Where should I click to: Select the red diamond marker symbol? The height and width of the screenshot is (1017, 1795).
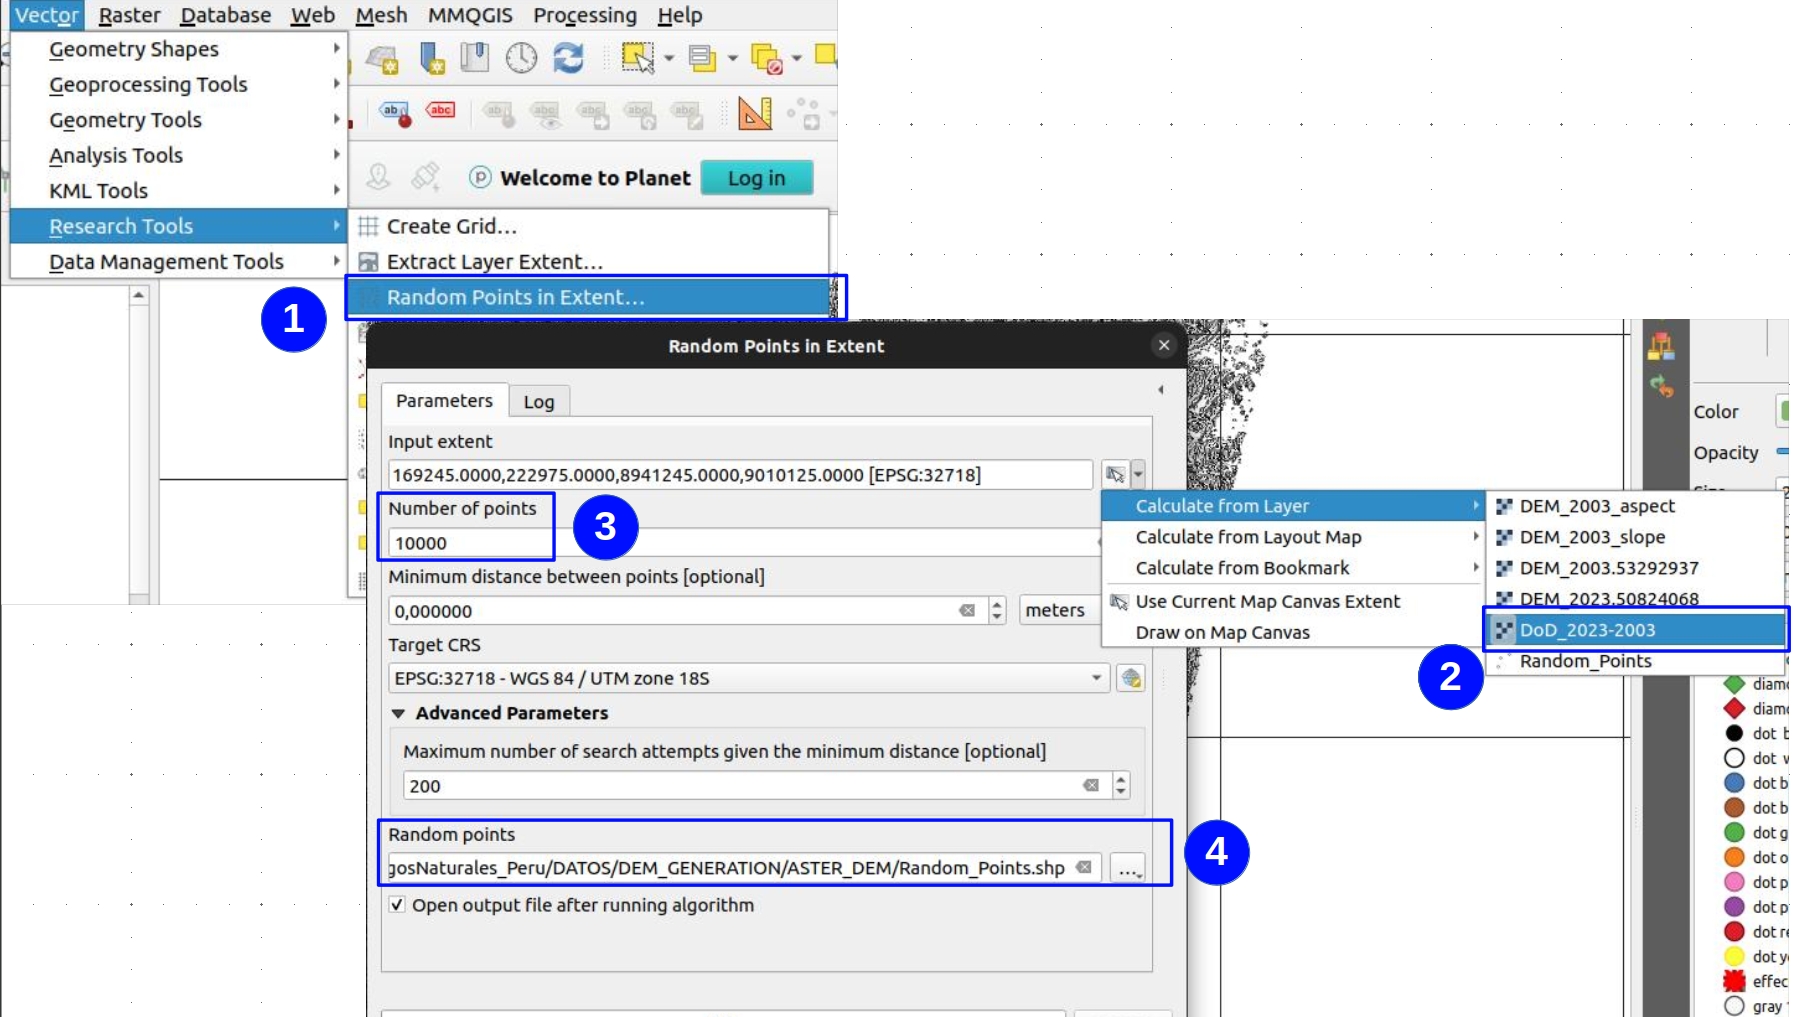(x=1735, y=709)
